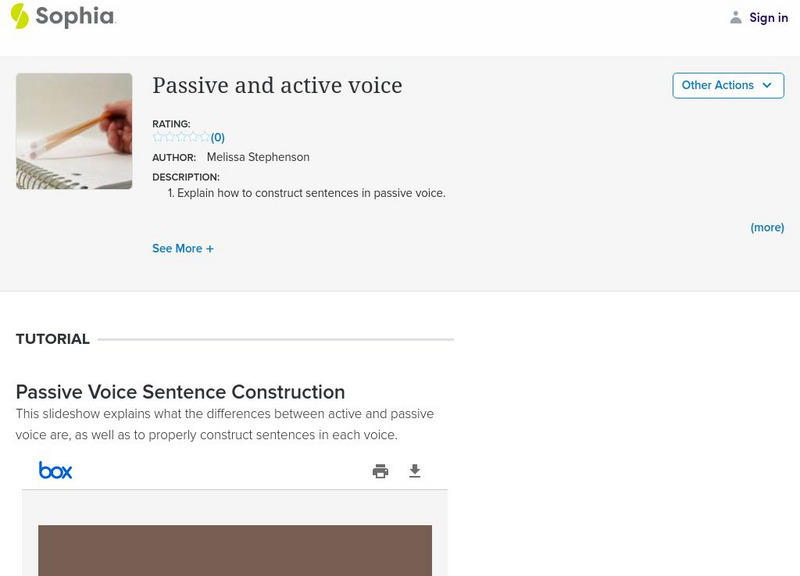Click the Sophia logo icon

tap(19, 16)
